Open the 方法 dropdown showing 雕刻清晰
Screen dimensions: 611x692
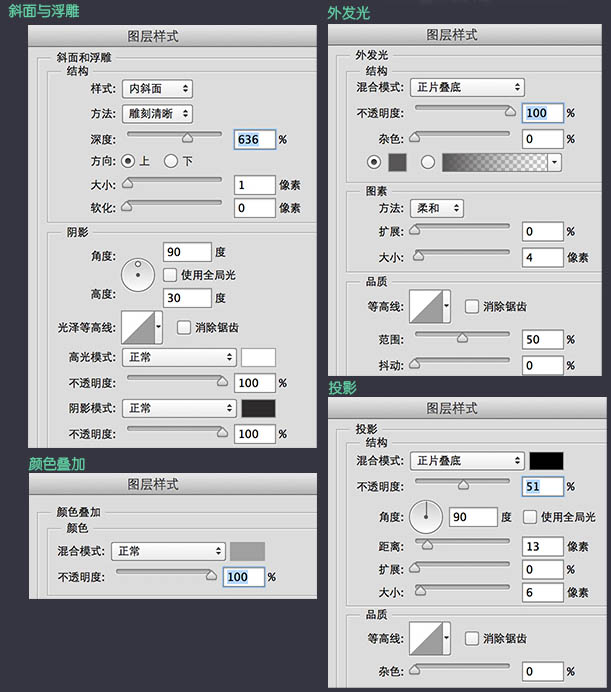pos(157,114)
